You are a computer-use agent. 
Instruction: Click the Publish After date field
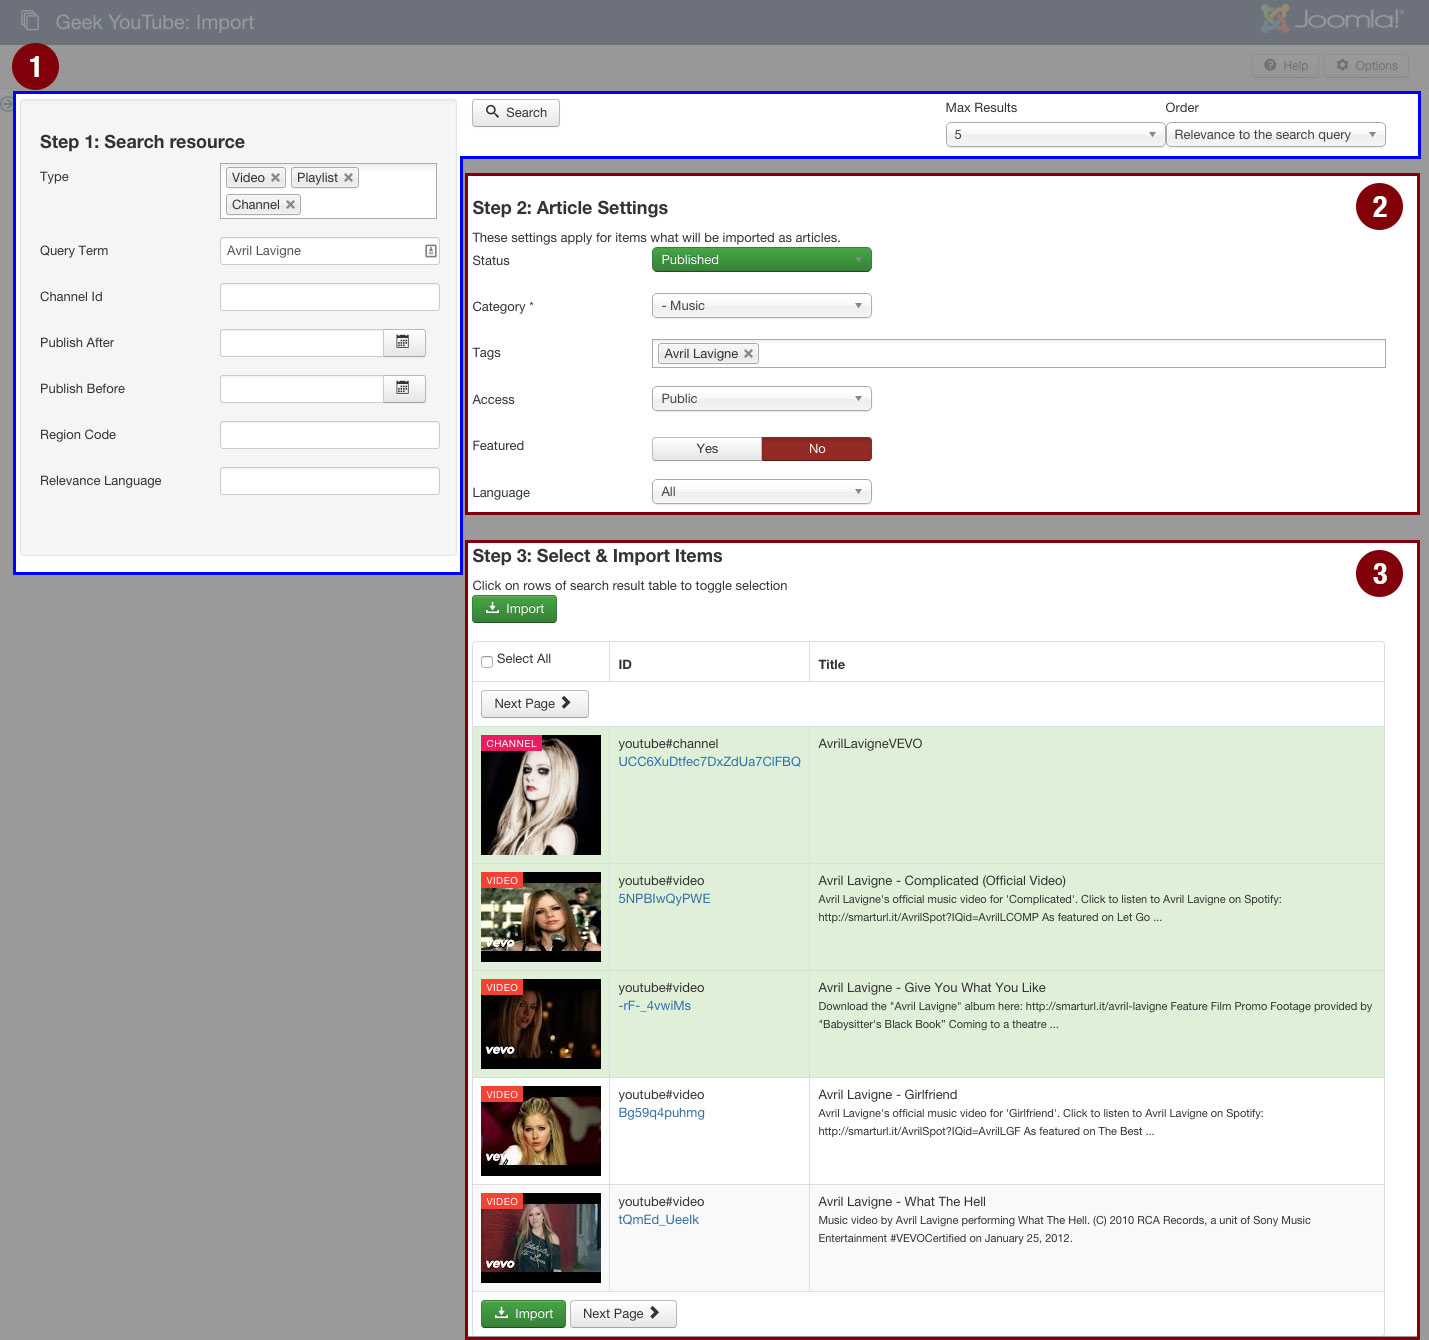tap(302, 343)
